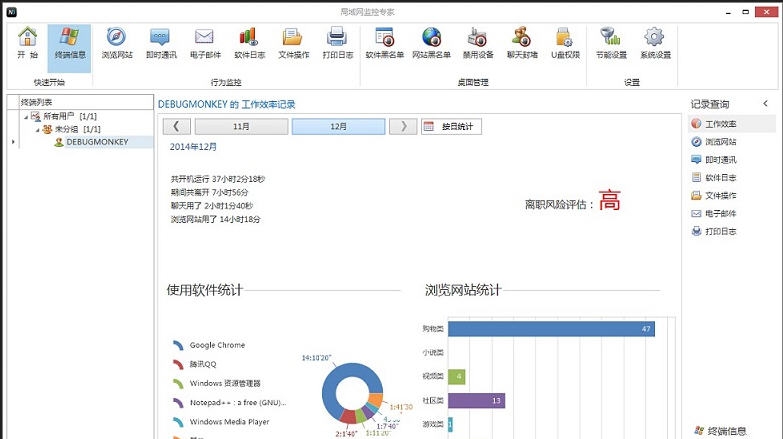Open the 软件黑名单 blacklist tool

tap(385, 43)
